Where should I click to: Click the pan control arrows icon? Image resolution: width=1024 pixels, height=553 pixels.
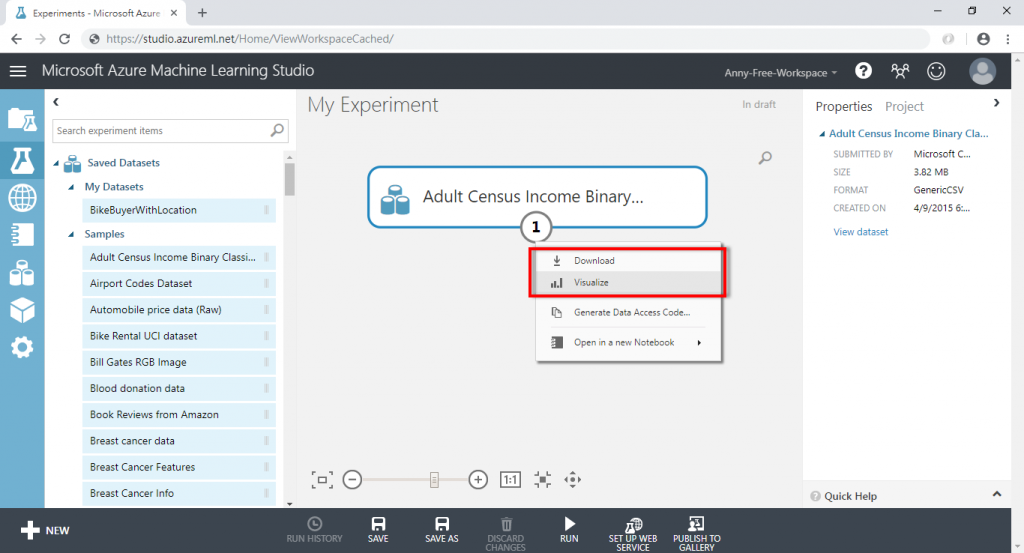click(x=573, y=480)
